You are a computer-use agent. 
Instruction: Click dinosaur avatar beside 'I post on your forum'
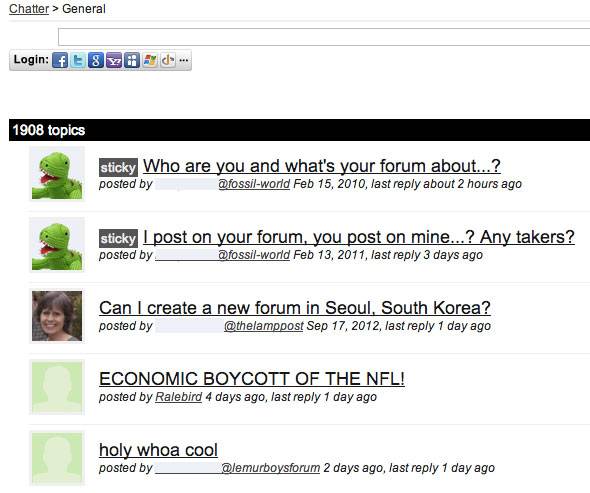point(57,245)
